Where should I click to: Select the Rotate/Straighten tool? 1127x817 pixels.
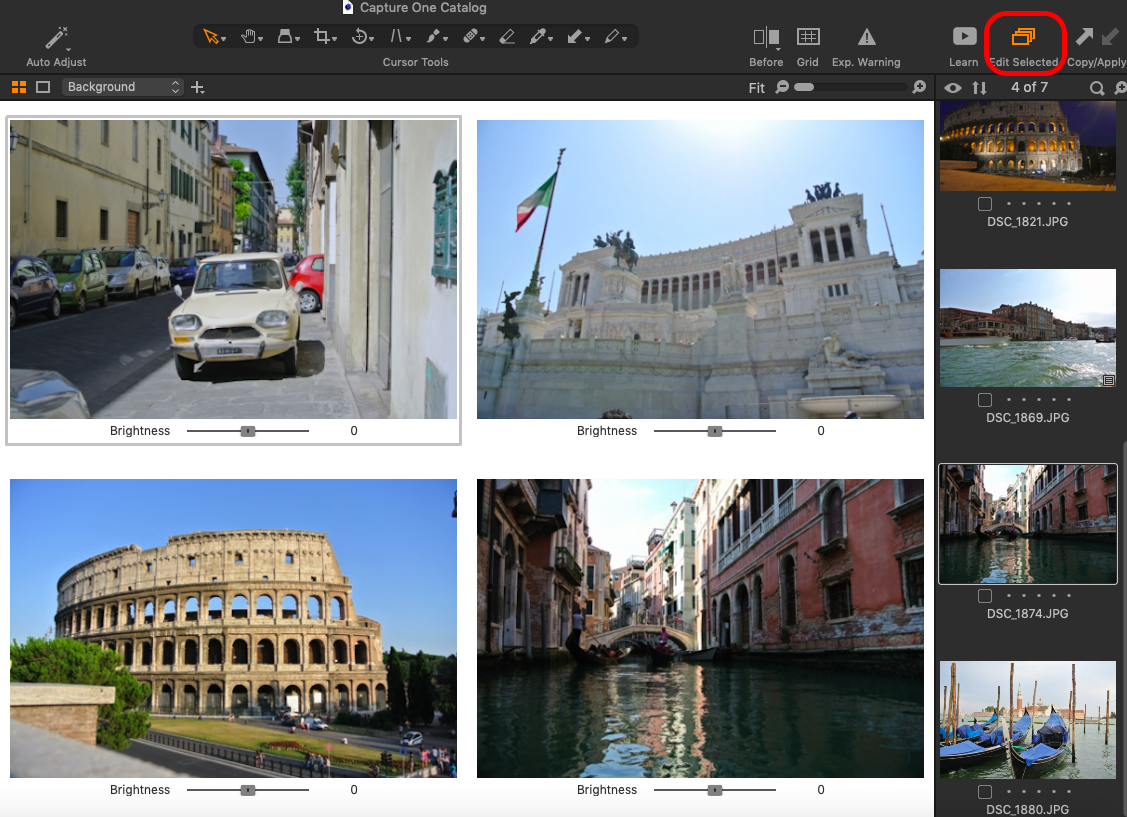tap(359, 36)
